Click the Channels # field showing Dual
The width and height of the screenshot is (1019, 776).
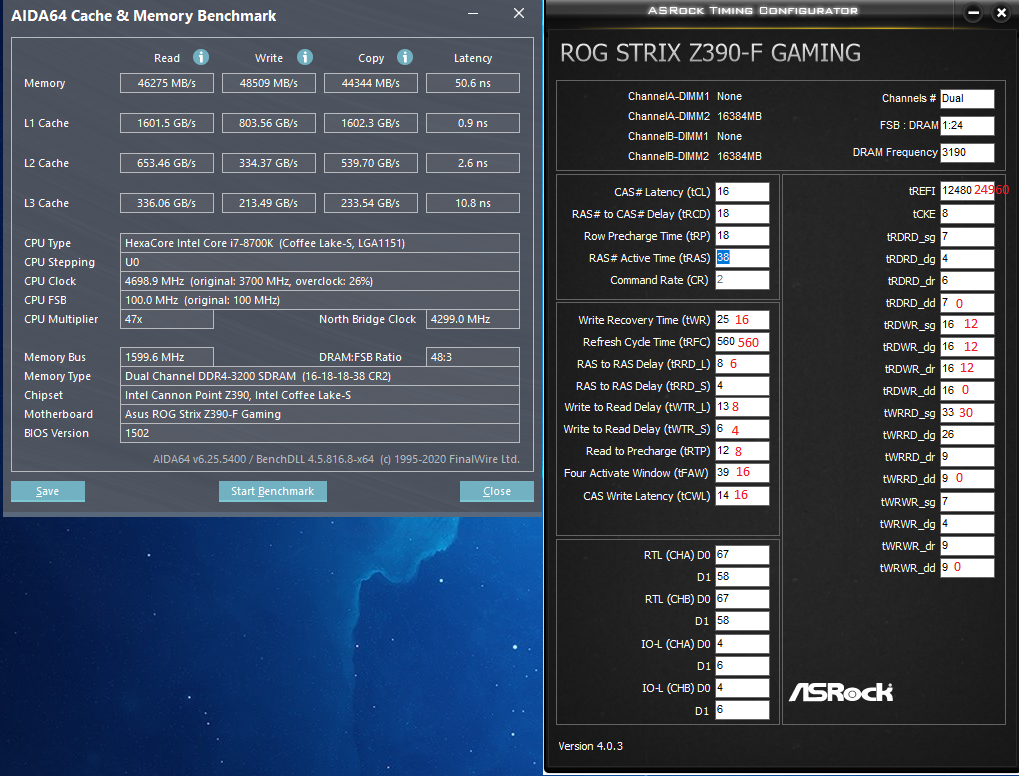[x=967, y=98]
